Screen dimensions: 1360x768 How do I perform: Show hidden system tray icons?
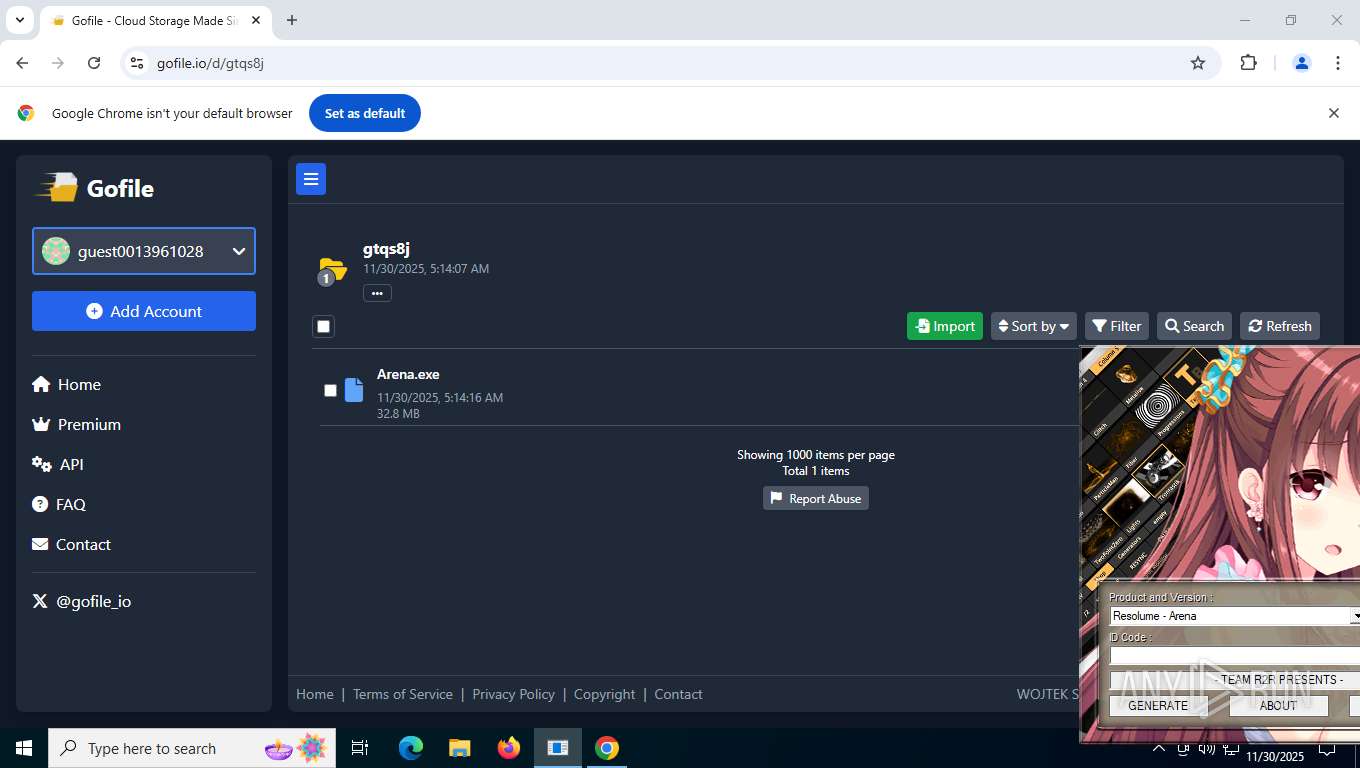pos(1159,748)
